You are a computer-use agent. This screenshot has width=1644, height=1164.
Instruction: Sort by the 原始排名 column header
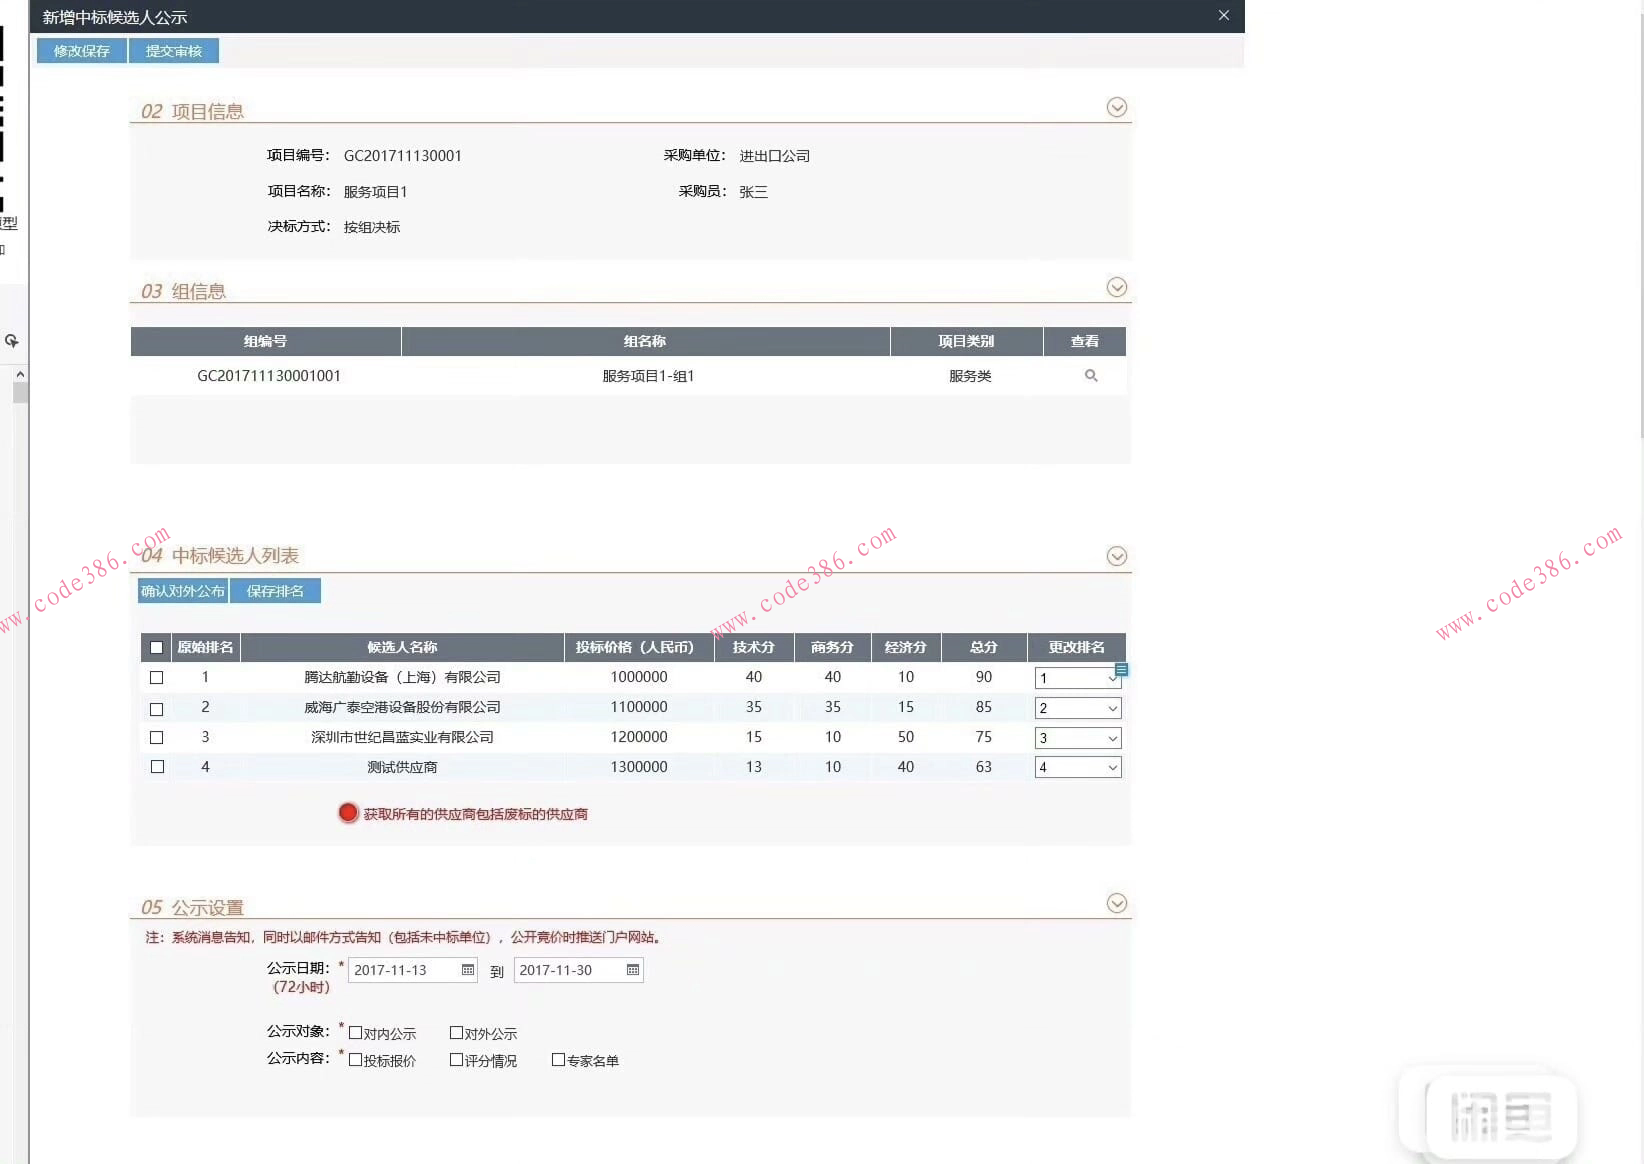click(205, 647)
